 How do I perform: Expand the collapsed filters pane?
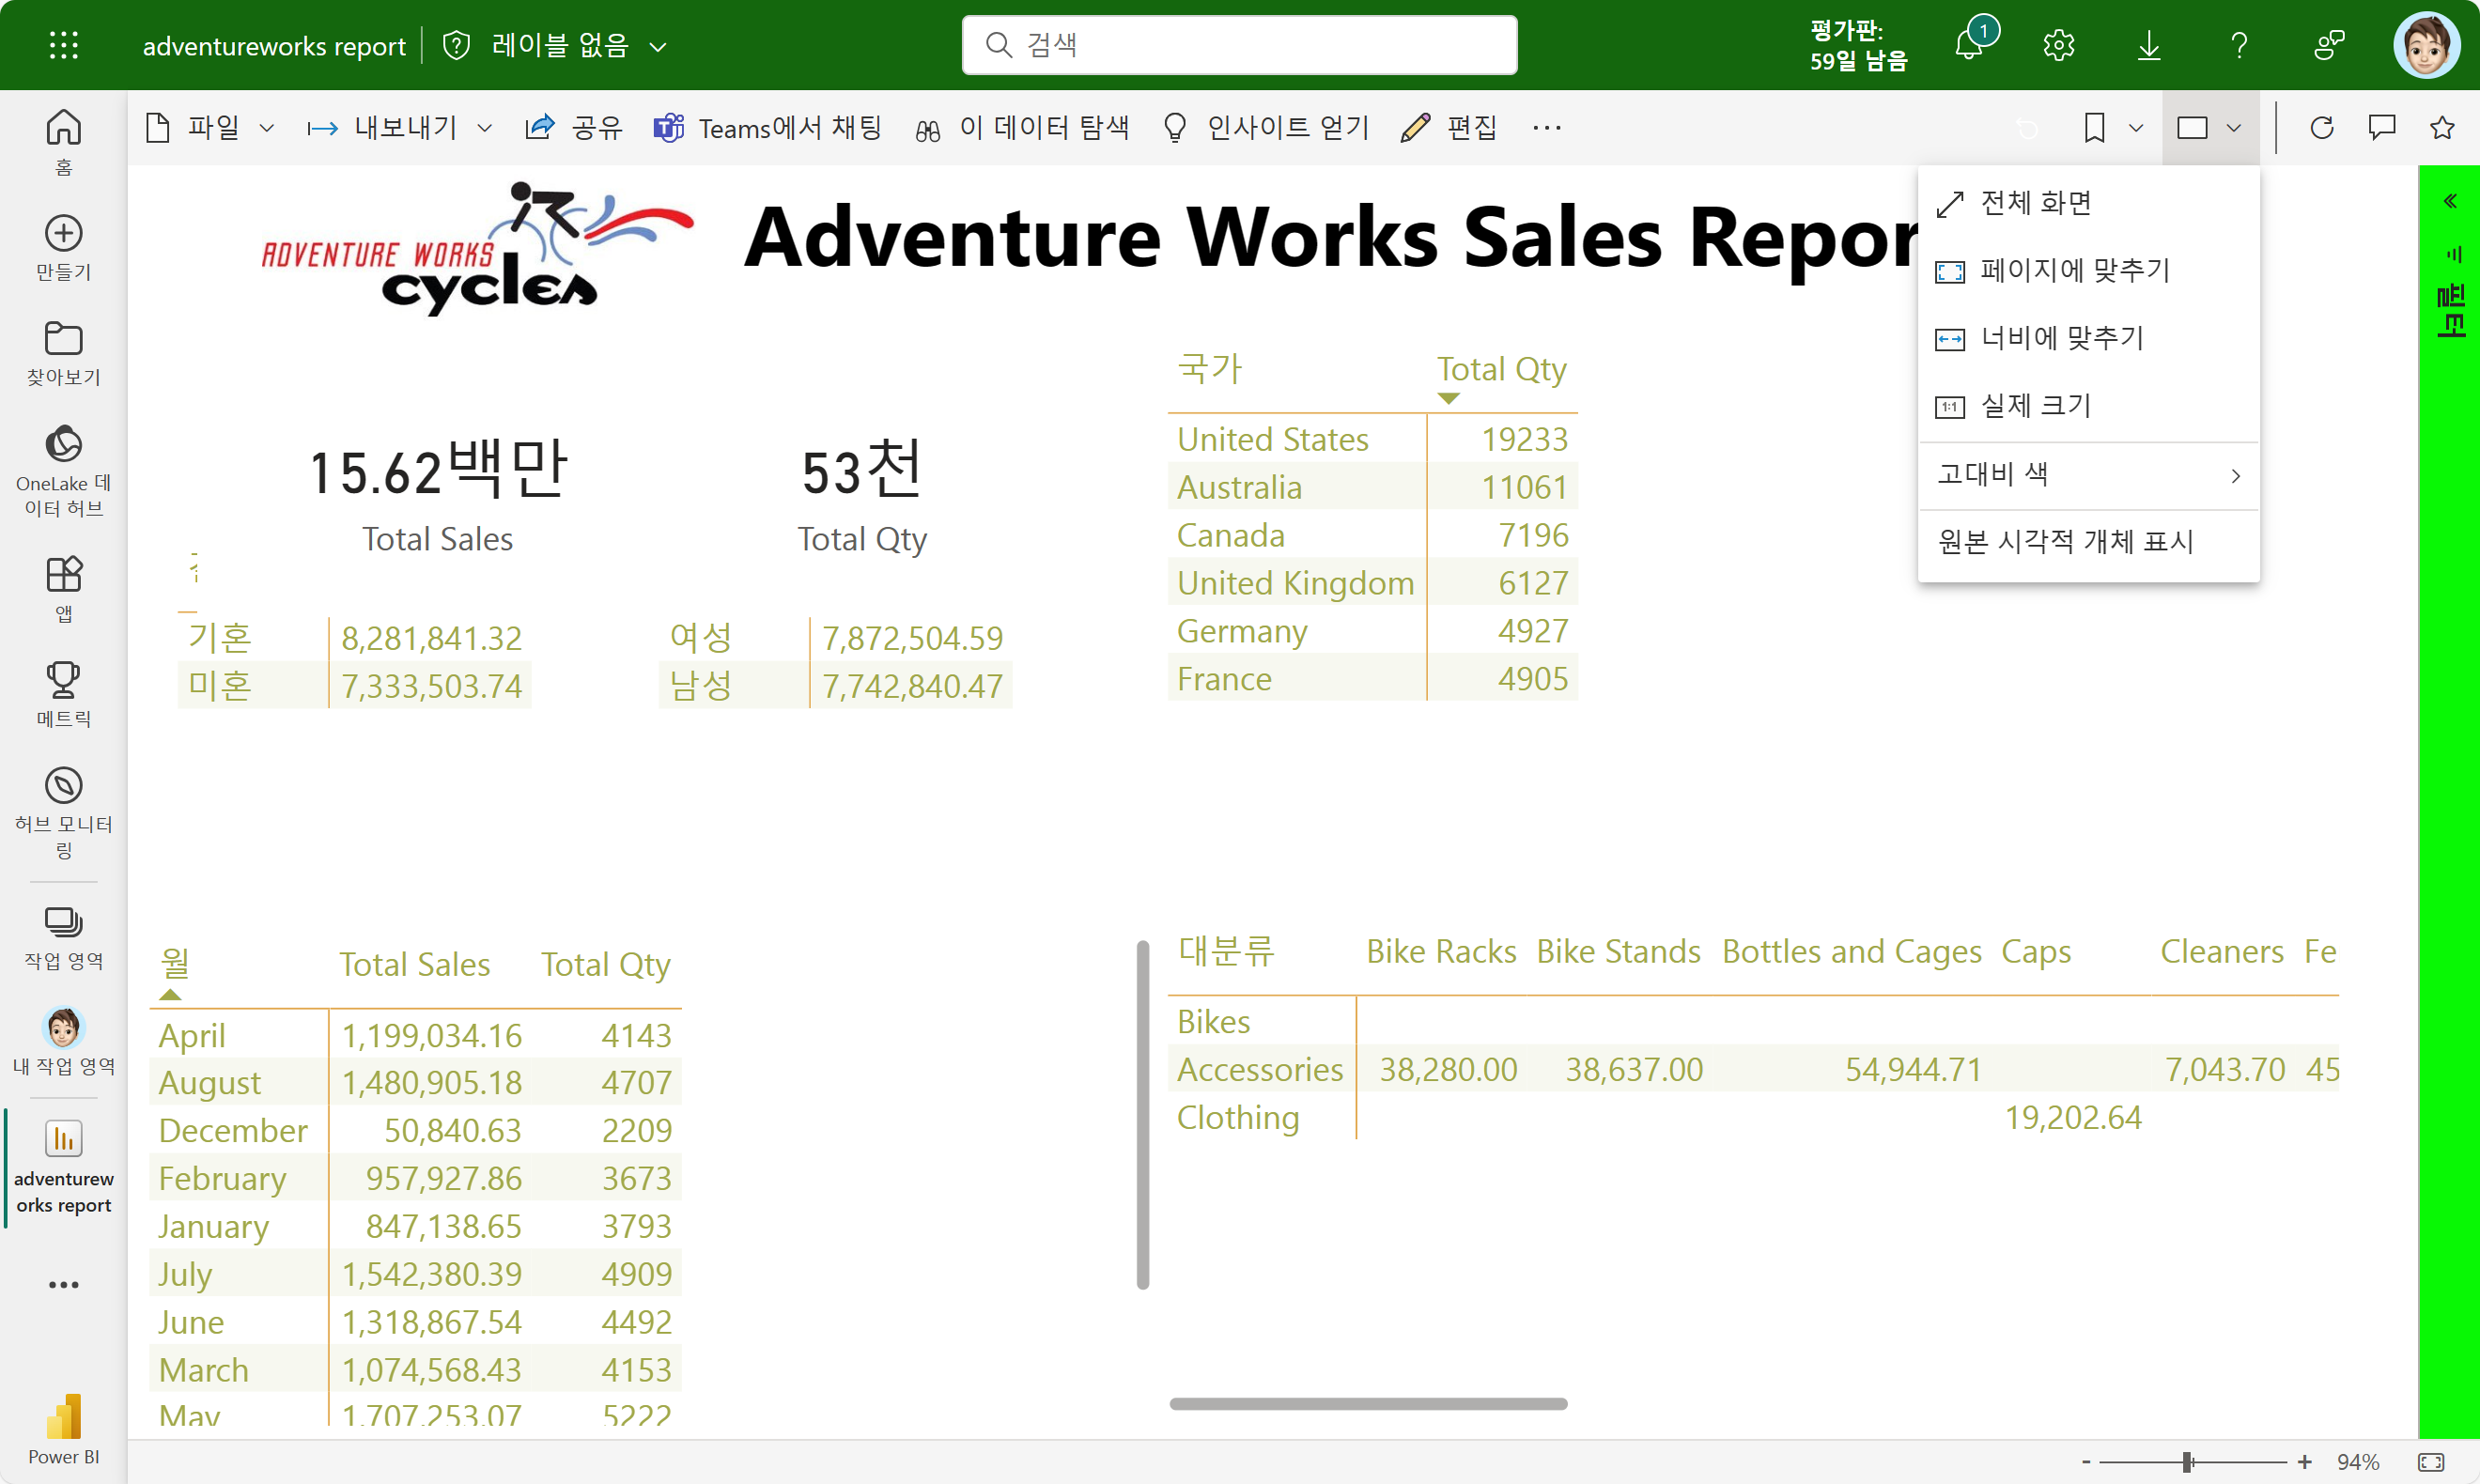point(2450,201)
